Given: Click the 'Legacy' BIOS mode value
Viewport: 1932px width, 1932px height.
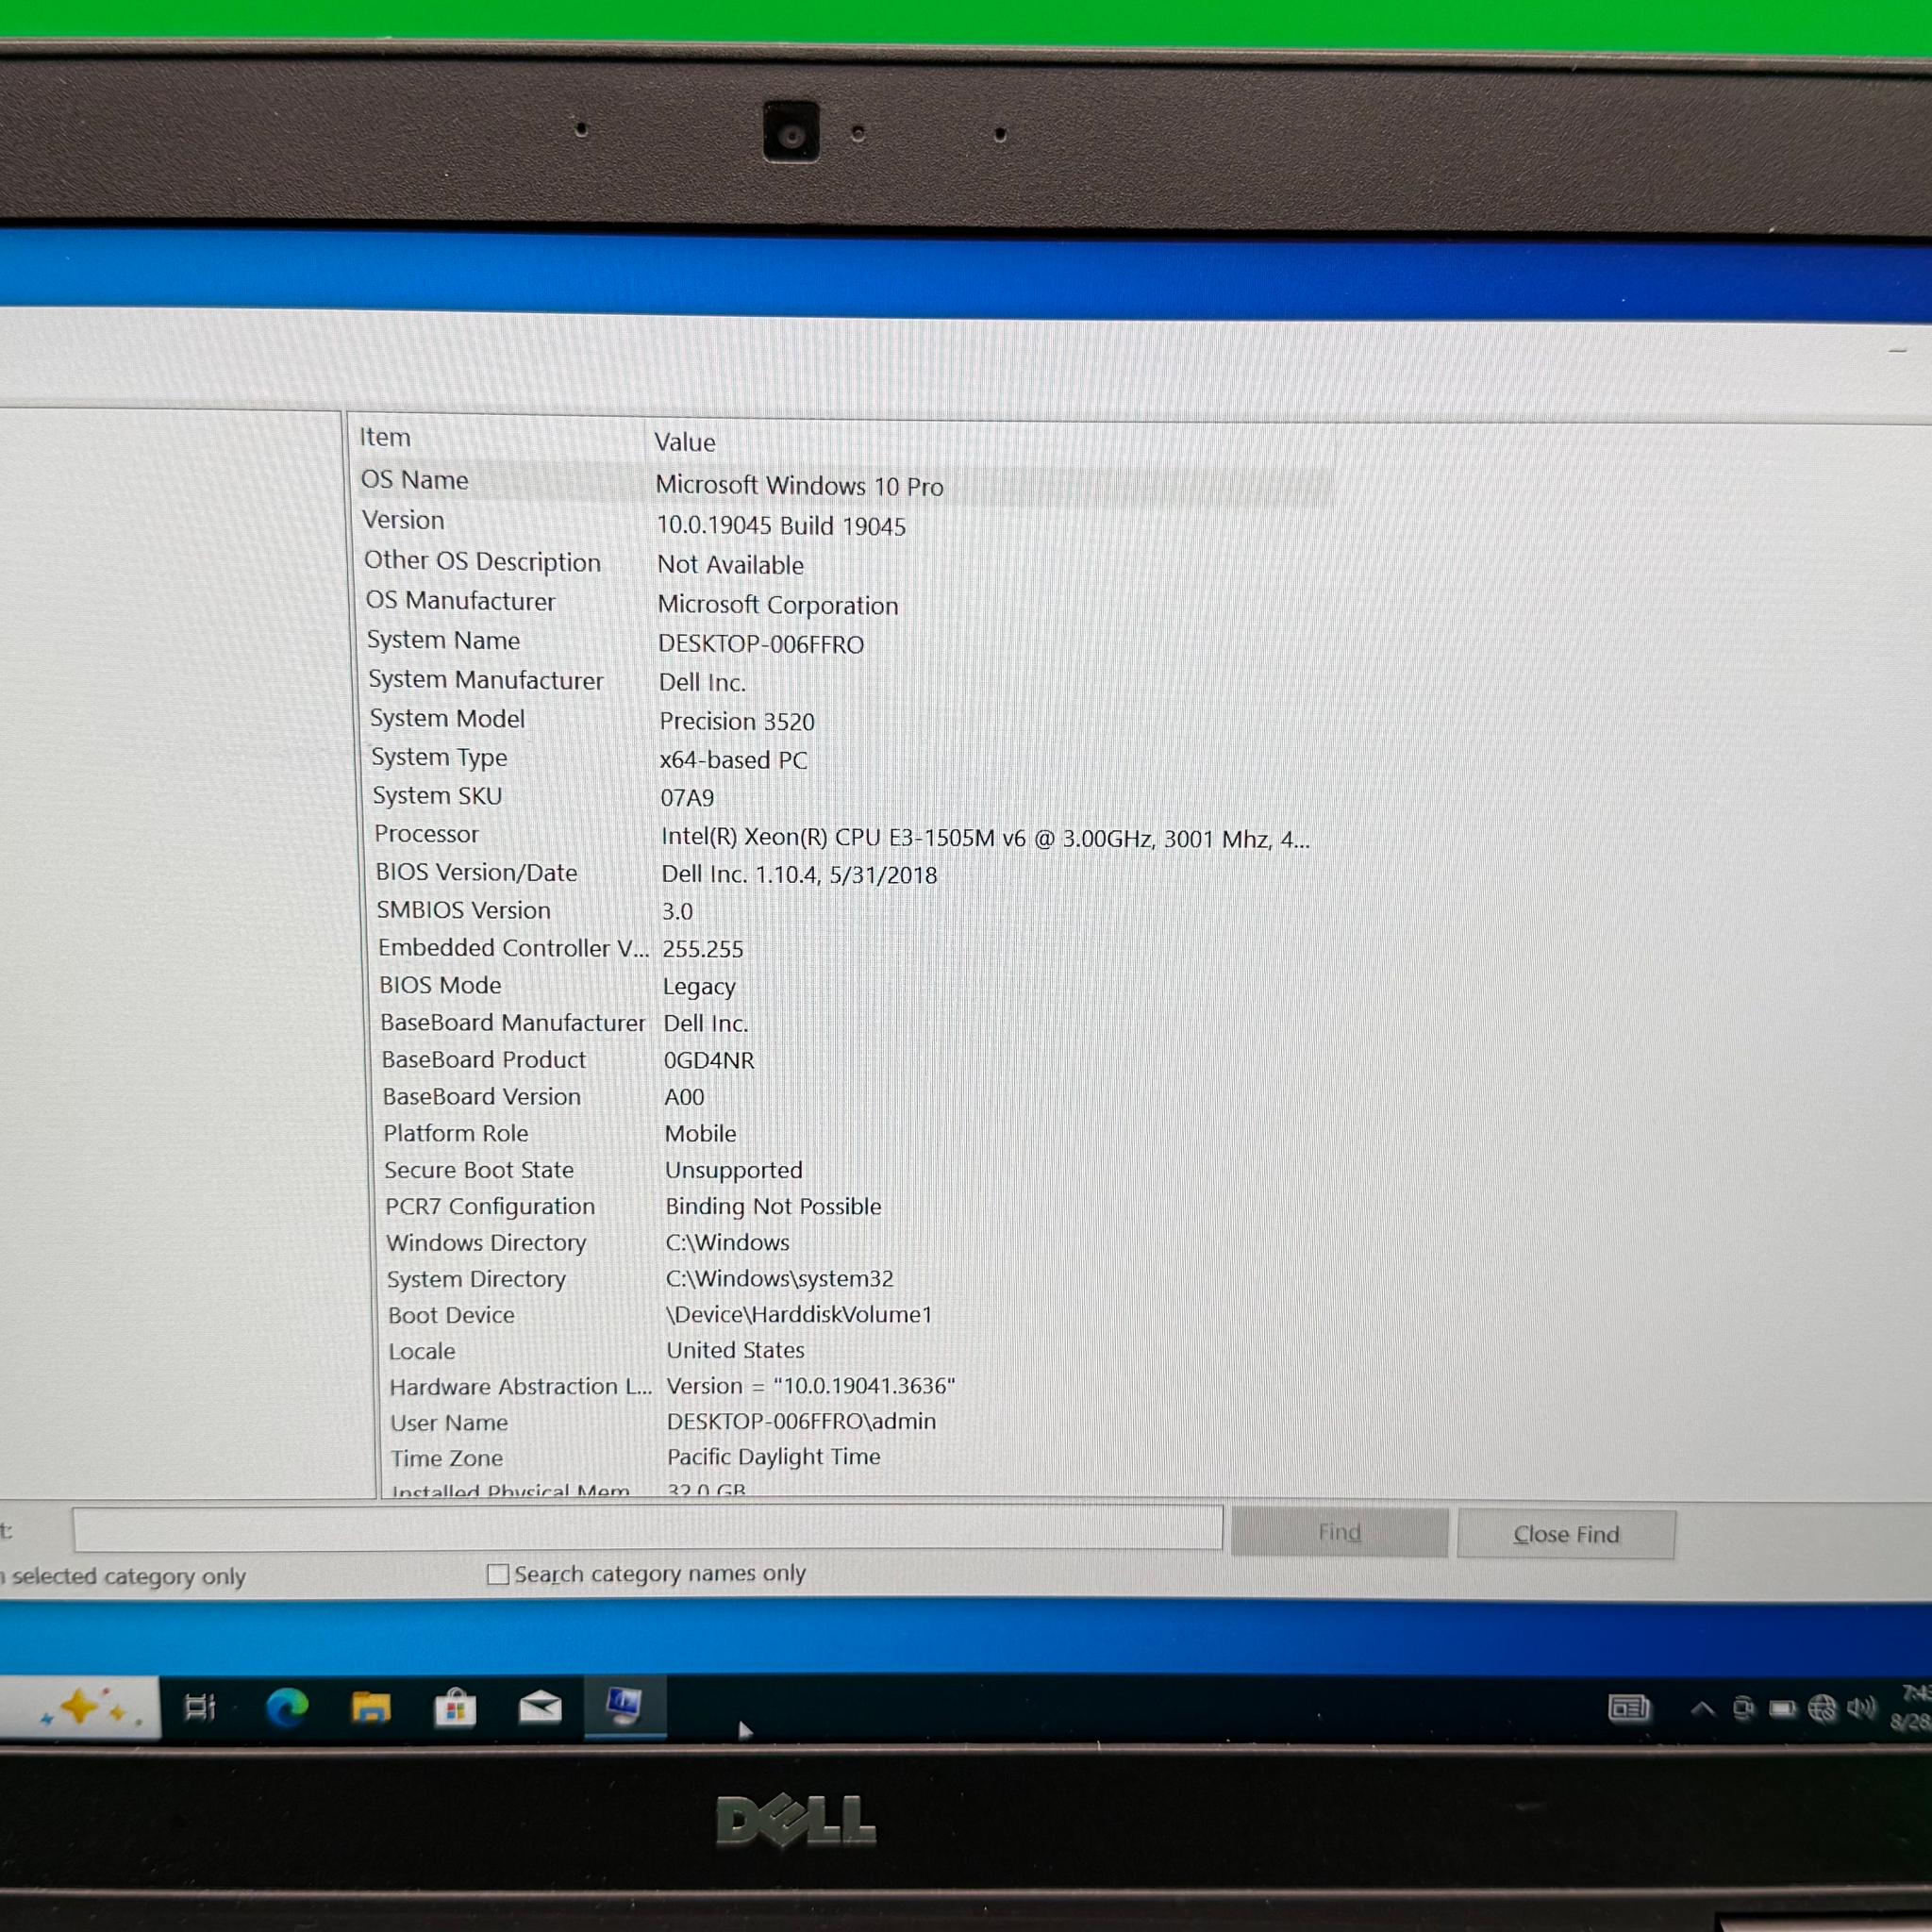Looking at the screenshot, I should tap(699, 987).
